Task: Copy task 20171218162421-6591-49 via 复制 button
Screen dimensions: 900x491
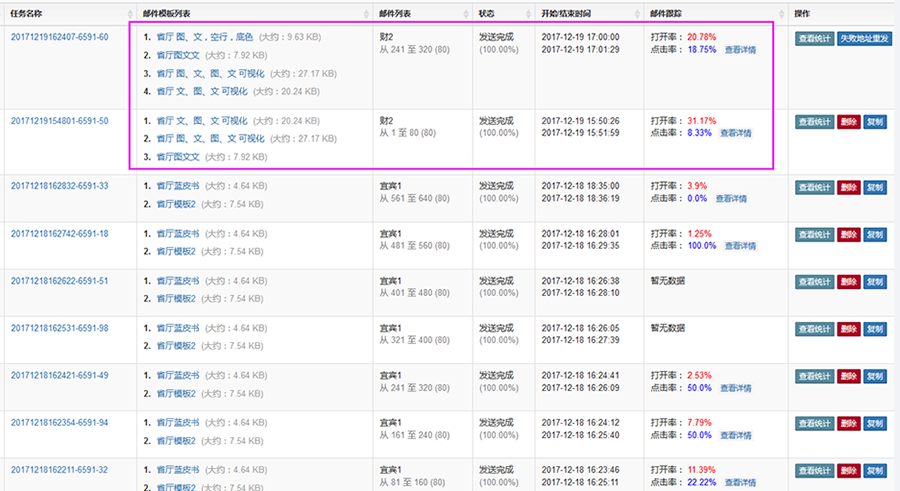Action: (875, 376)
